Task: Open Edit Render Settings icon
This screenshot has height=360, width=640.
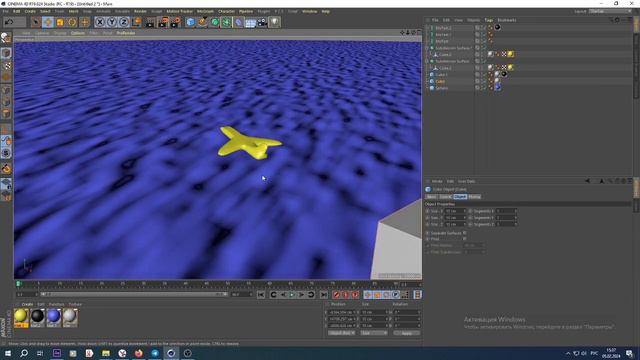Action: (x=176, y=22)
